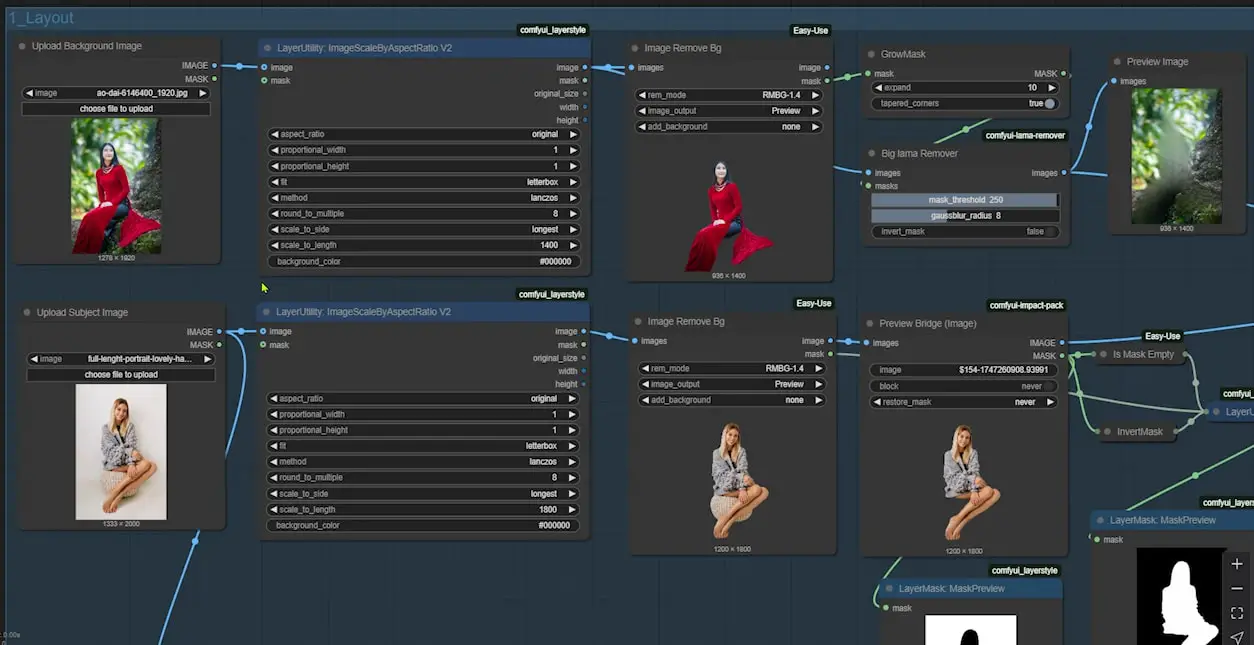
Task: Click the 1276 × 1920 size label
Action: click(x=116, y=258)
